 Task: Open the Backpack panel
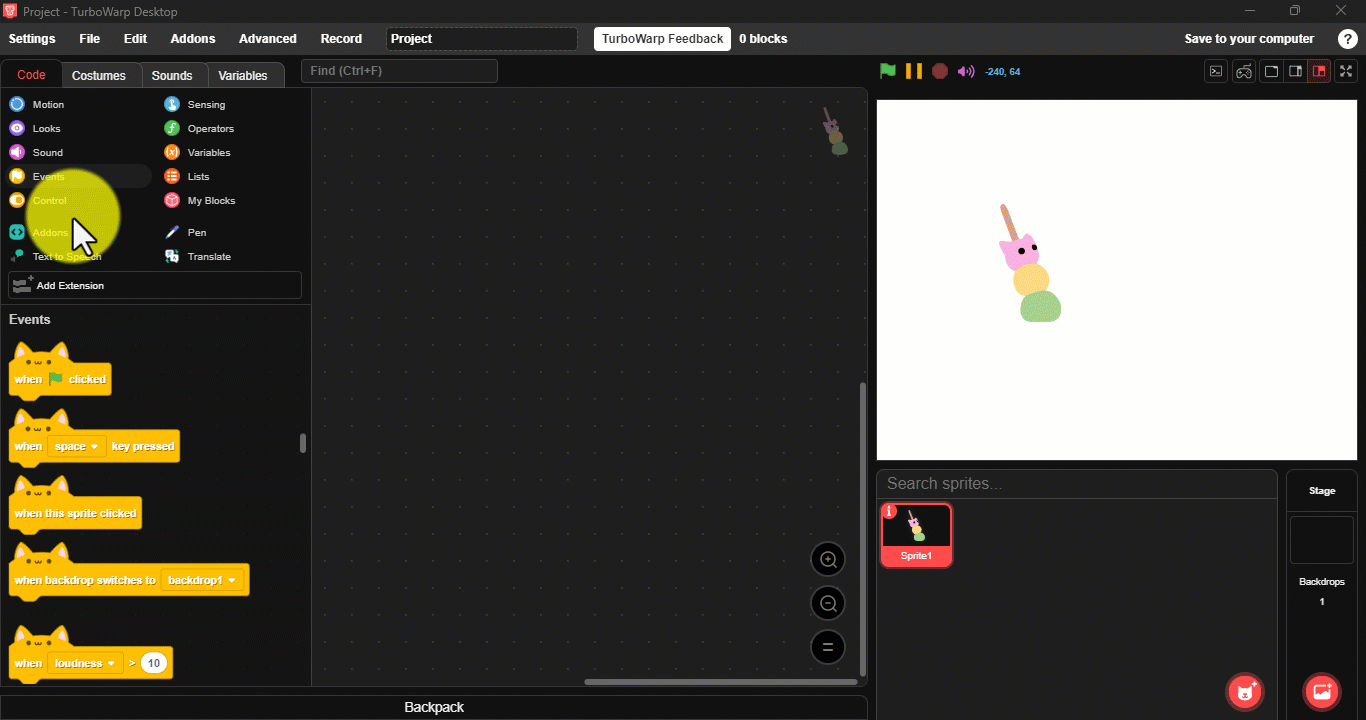point(434,707)
